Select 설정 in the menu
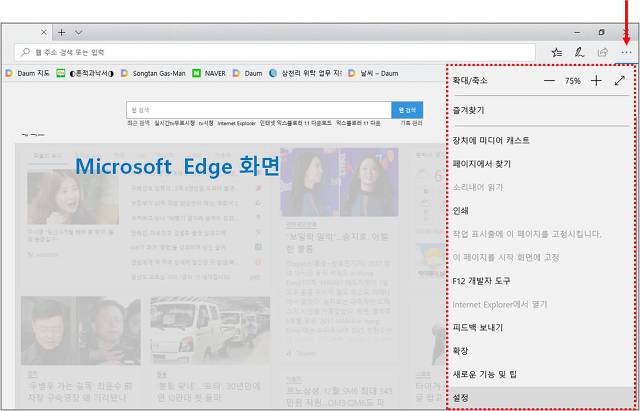Image resolution: width=640 pixels, height=411 pixels. (461, 397)
